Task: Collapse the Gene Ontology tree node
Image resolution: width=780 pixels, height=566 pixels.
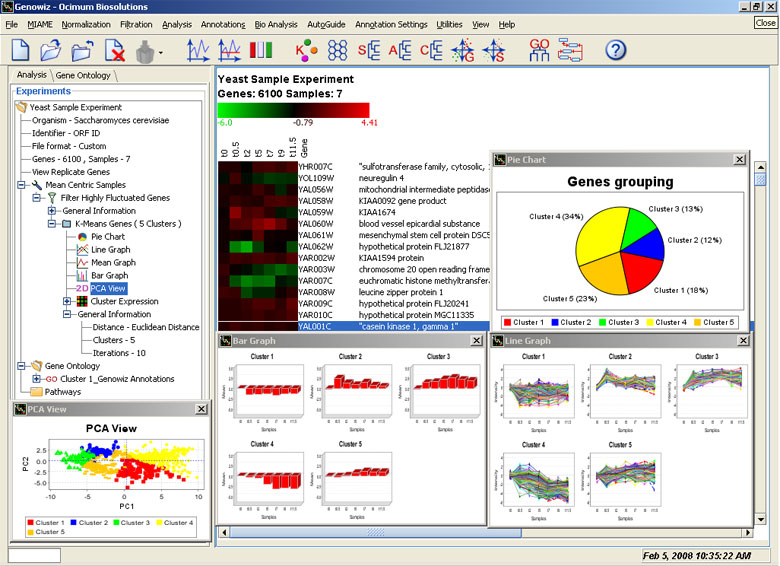Action: [21, 366]
